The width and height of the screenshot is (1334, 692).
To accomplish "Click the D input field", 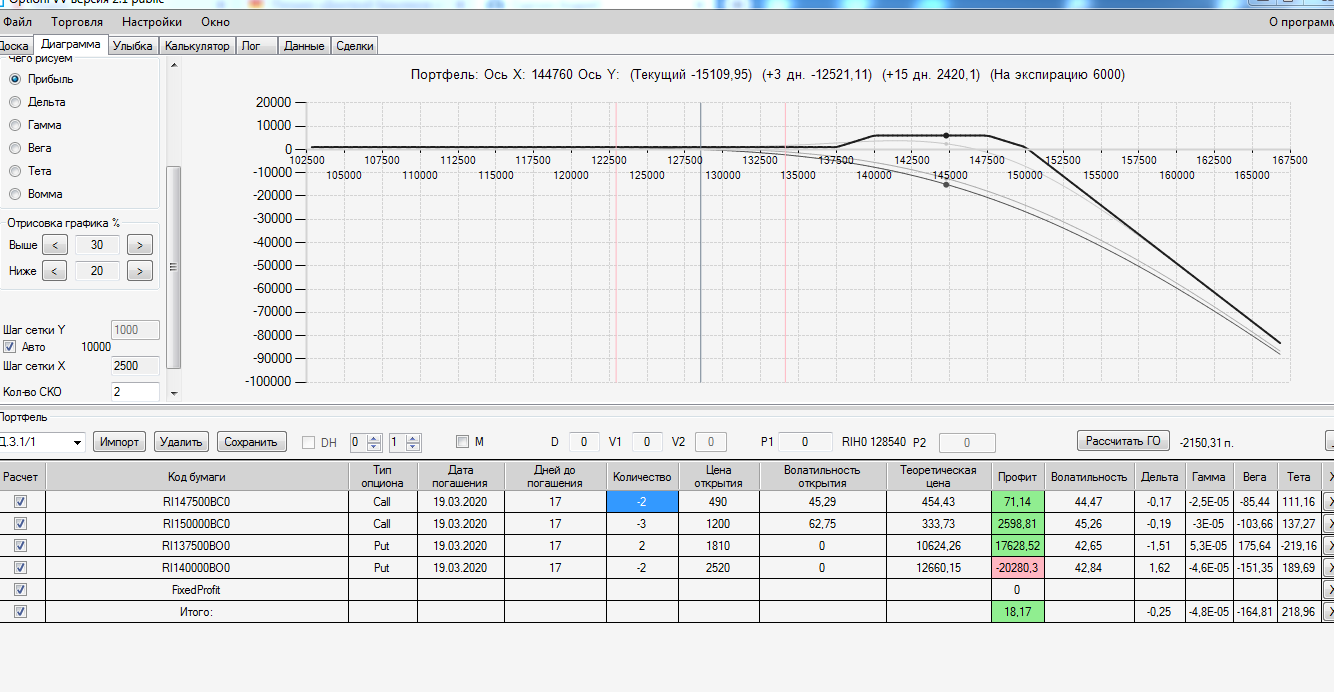I will pyautogui.click(x=584, y=442).
